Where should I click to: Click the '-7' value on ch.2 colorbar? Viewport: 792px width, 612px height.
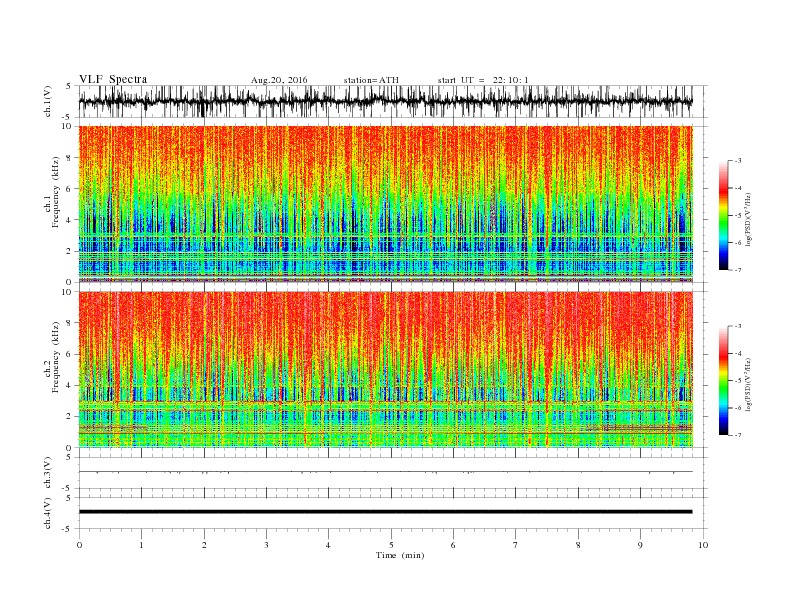738,435
